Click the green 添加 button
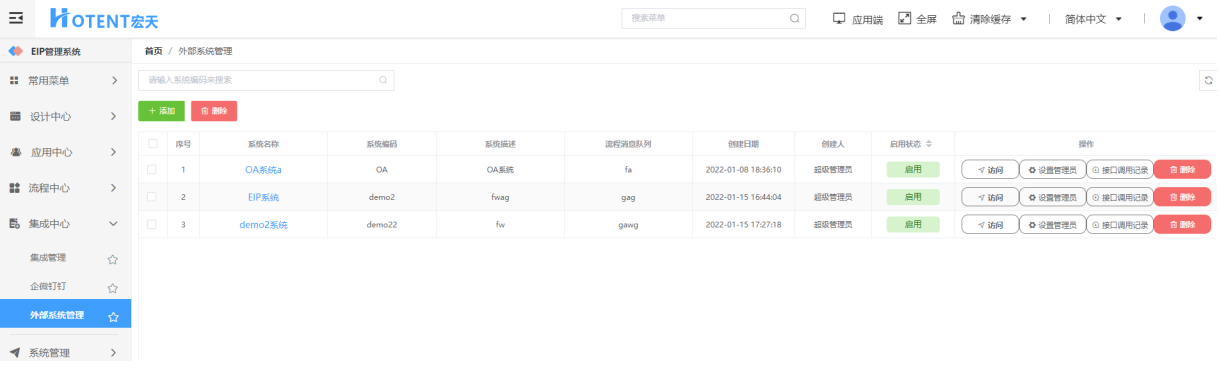 161,111
